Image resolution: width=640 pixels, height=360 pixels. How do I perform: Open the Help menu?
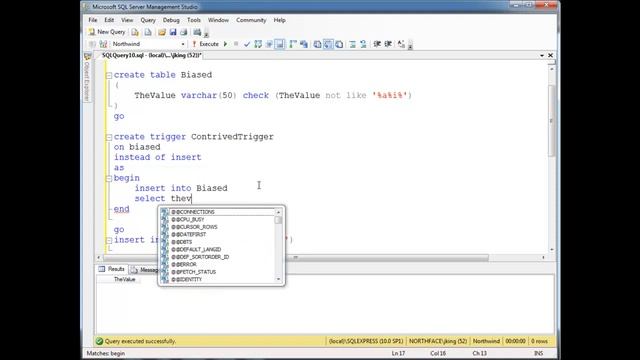point(280,20)
